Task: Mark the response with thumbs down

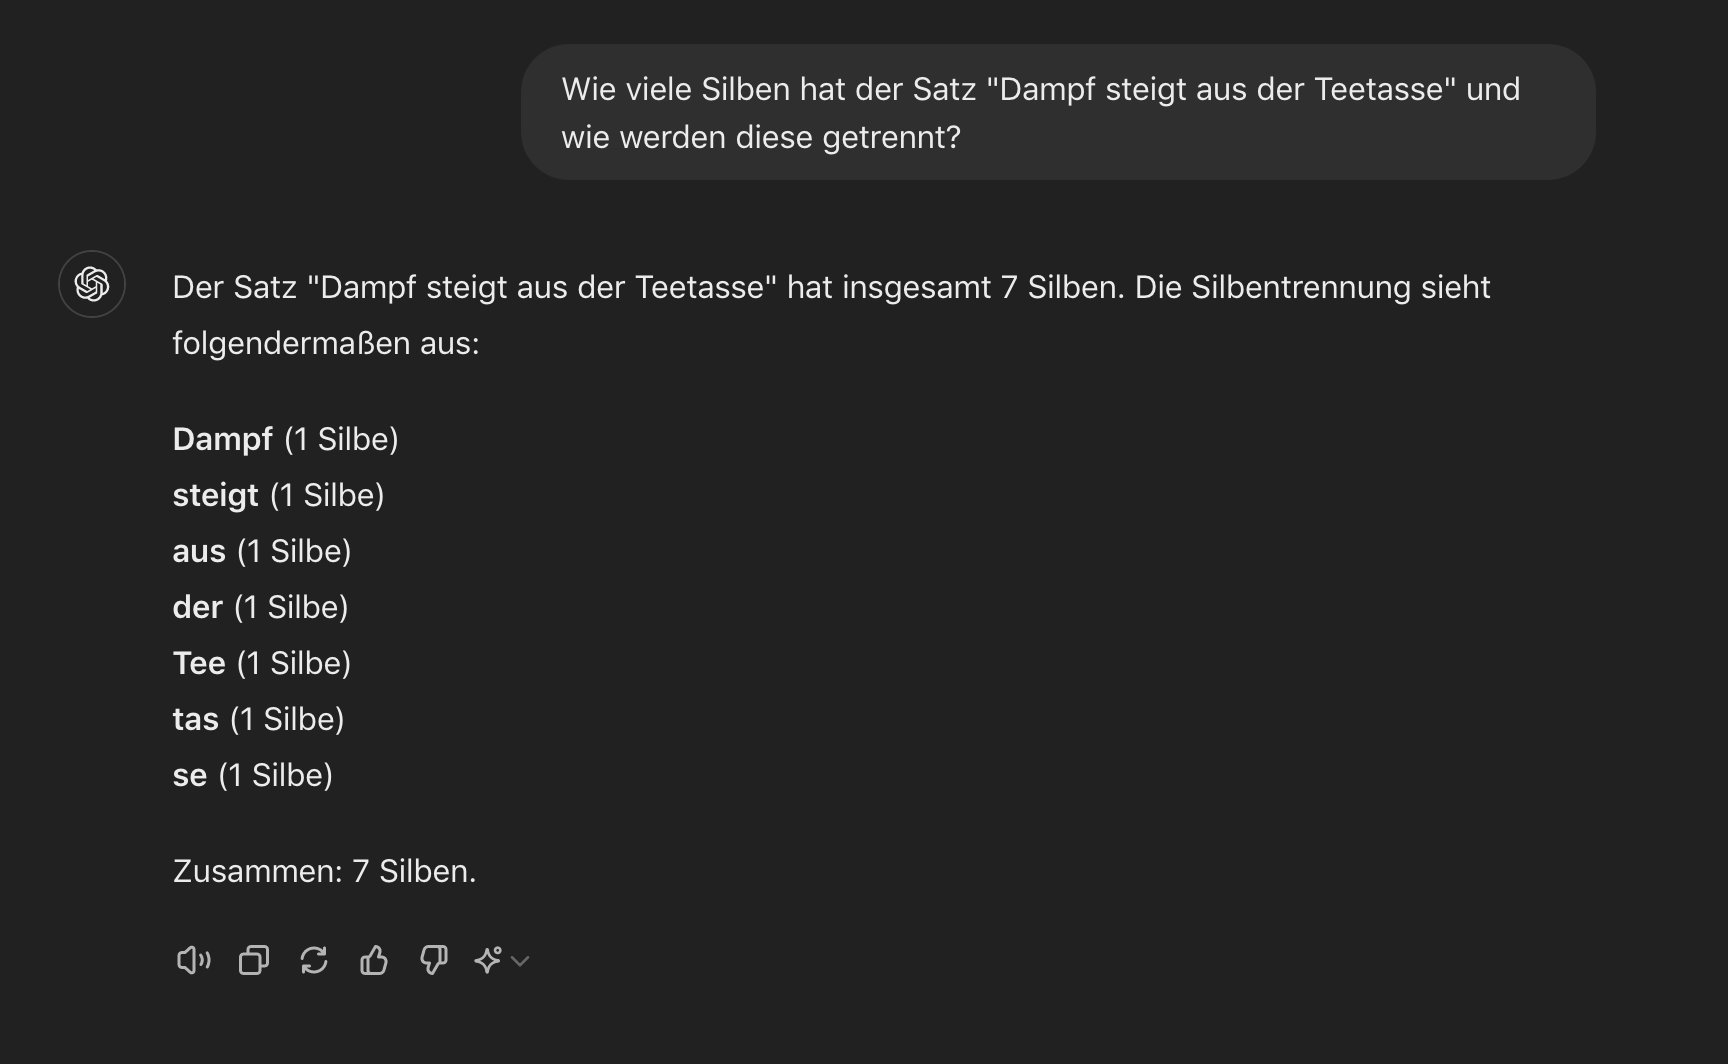Action: coord(434,961)
